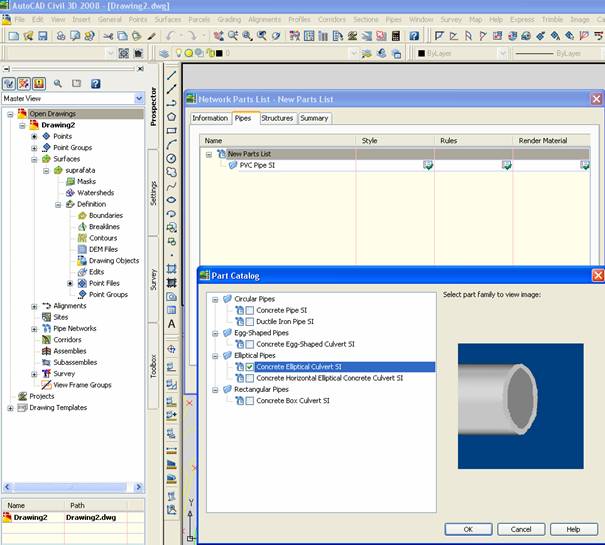
Task: Click the pipe preview image
Action: [x=521, y=406]
